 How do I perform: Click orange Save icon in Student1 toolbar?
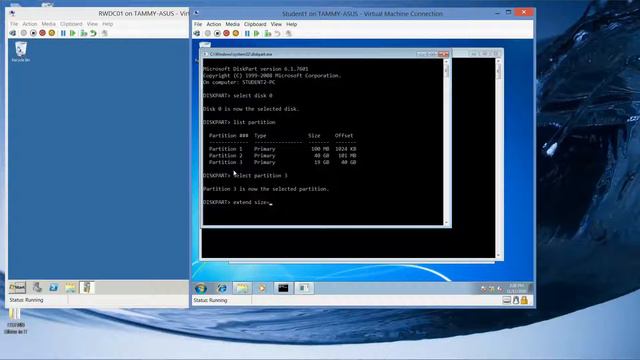[236, 33]
